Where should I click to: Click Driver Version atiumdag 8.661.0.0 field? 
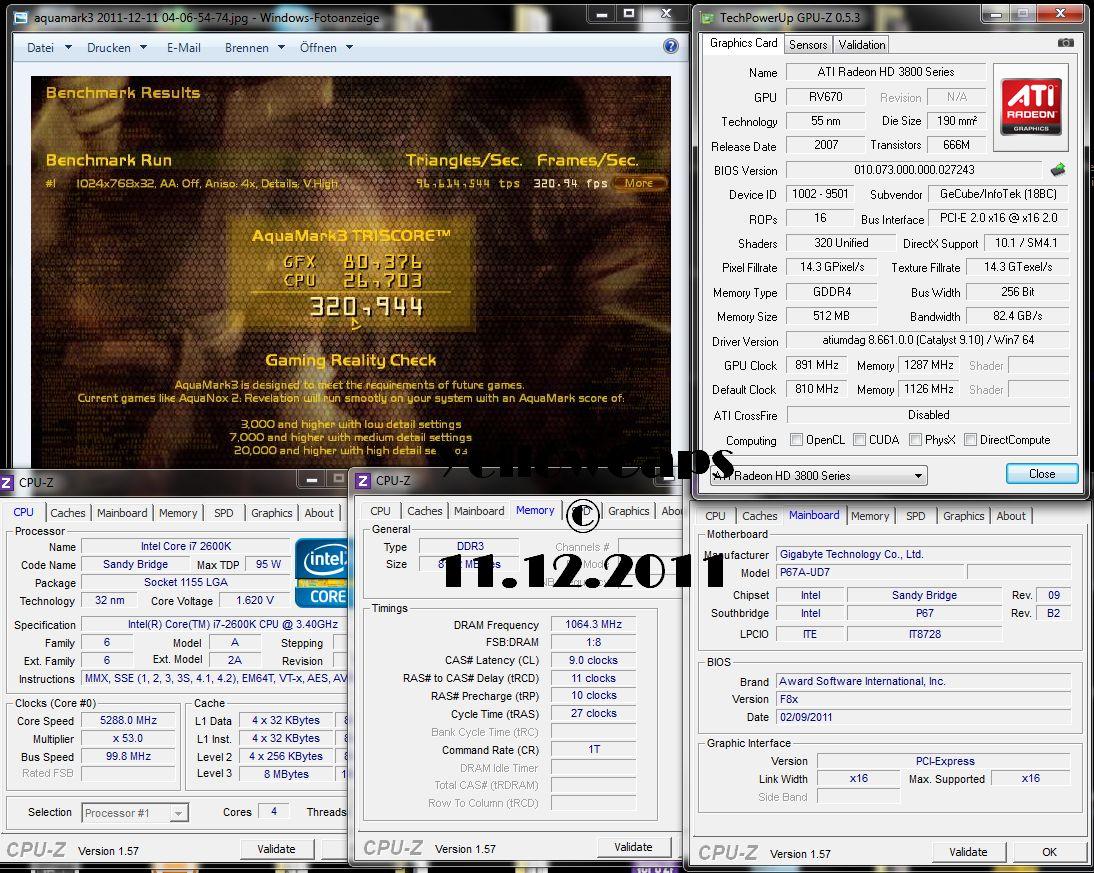point(928,340)
